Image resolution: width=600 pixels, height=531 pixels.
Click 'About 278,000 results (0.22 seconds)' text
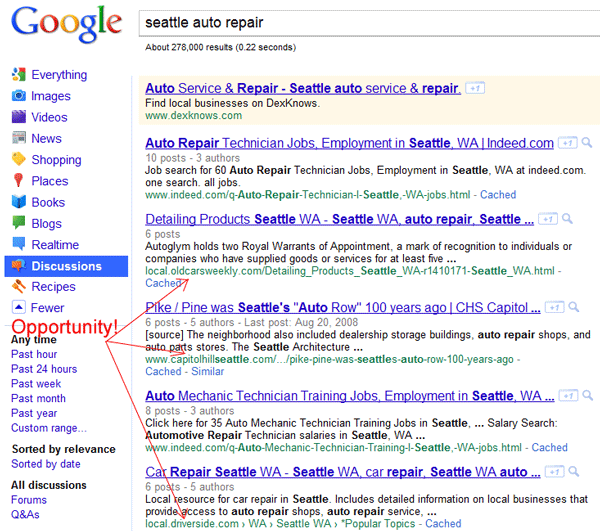coord(220,47)
